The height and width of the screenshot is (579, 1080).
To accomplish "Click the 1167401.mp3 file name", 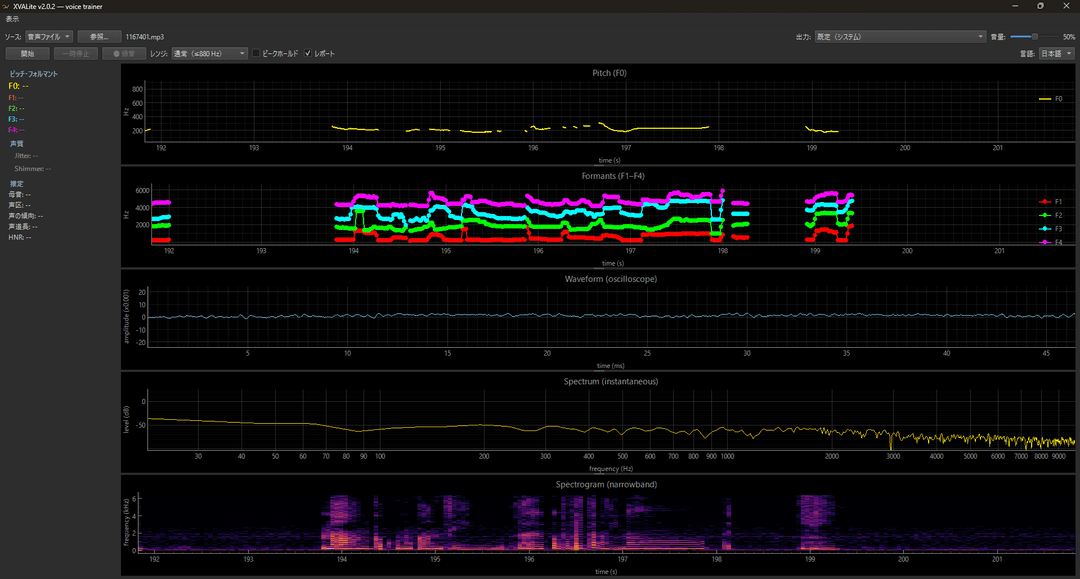I will tap(145, 36).
